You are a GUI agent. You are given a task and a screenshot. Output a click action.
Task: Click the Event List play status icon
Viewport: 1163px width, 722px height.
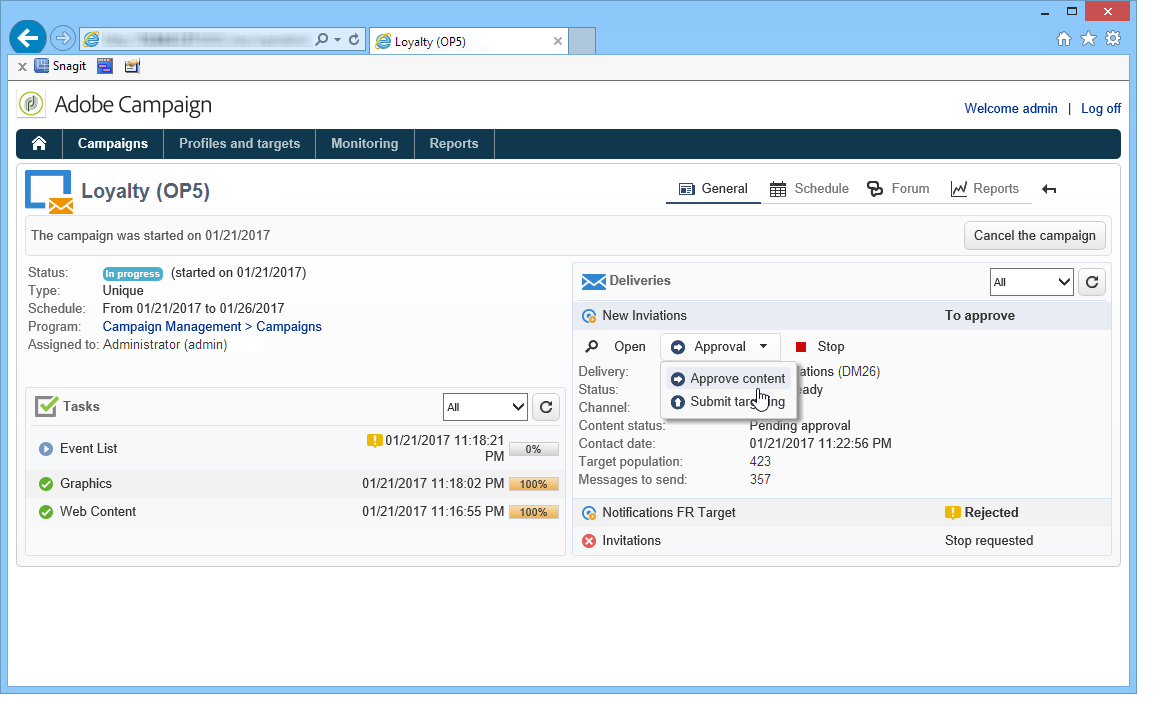46,449
